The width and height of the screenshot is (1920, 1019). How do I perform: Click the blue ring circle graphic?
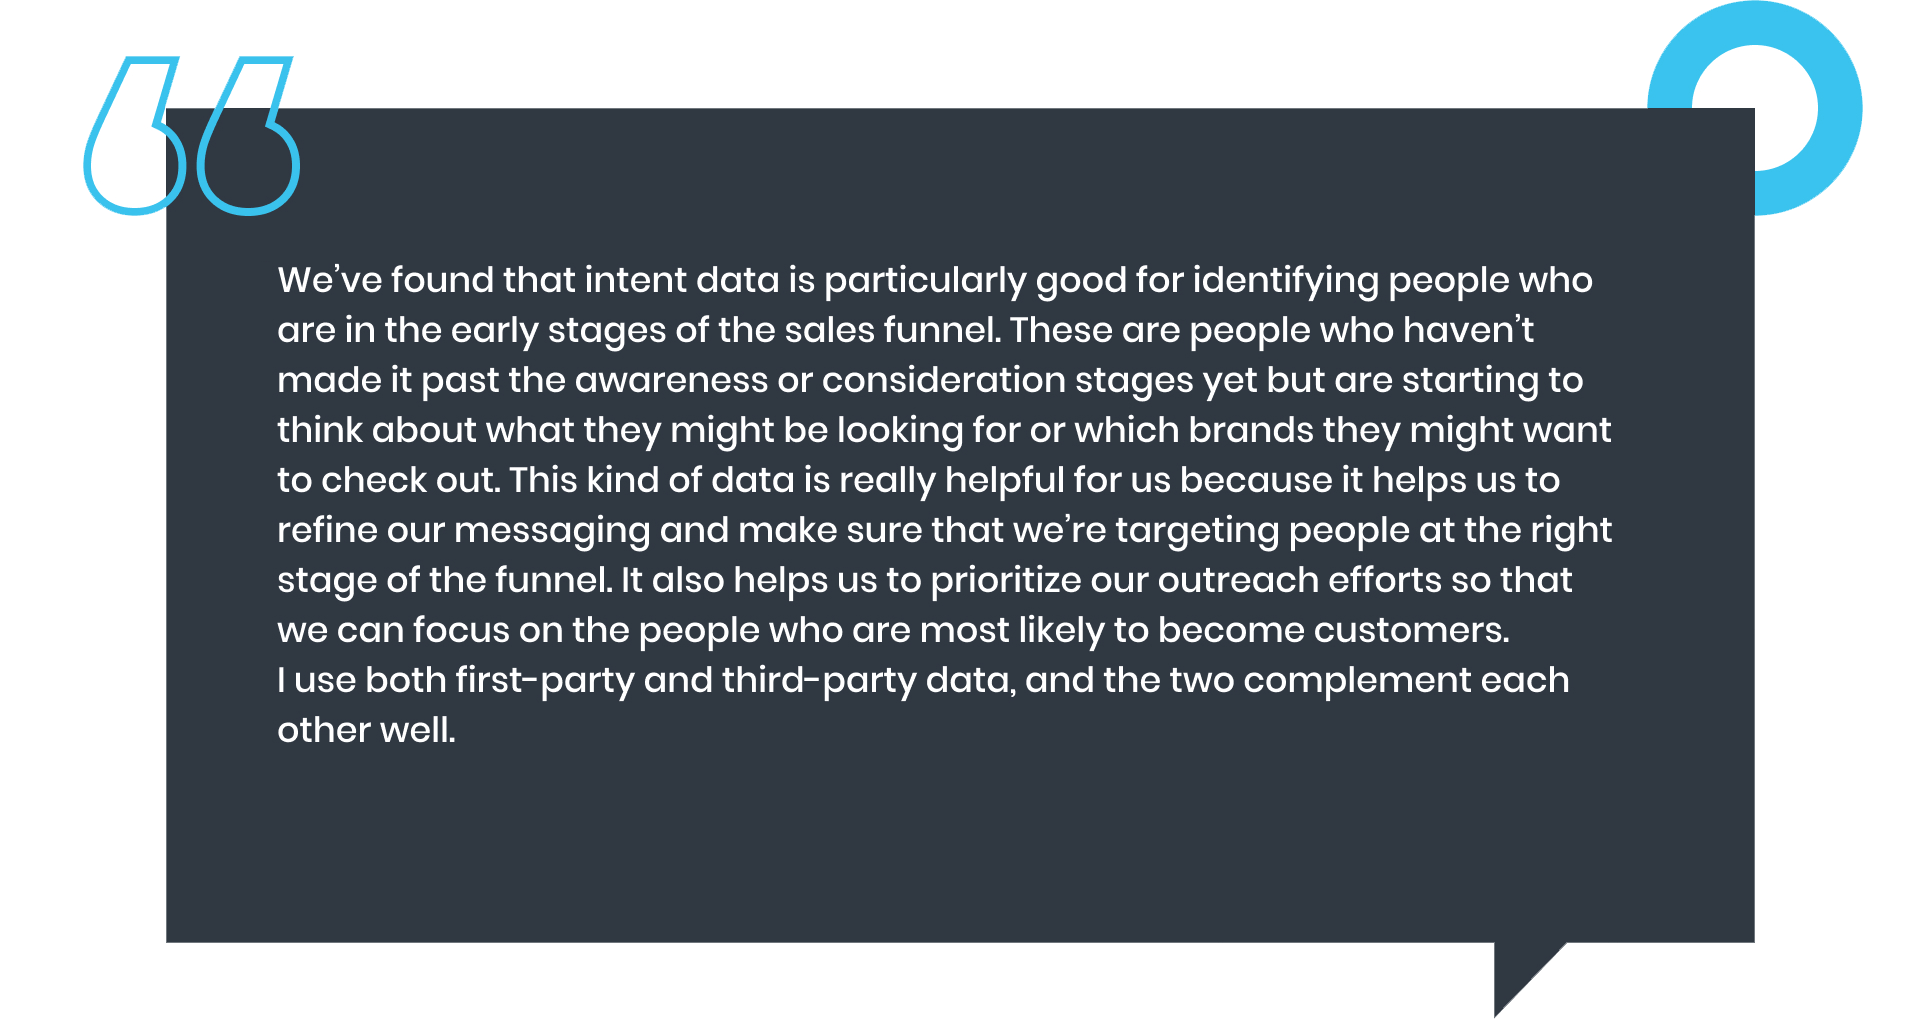tap(1755, 108)
